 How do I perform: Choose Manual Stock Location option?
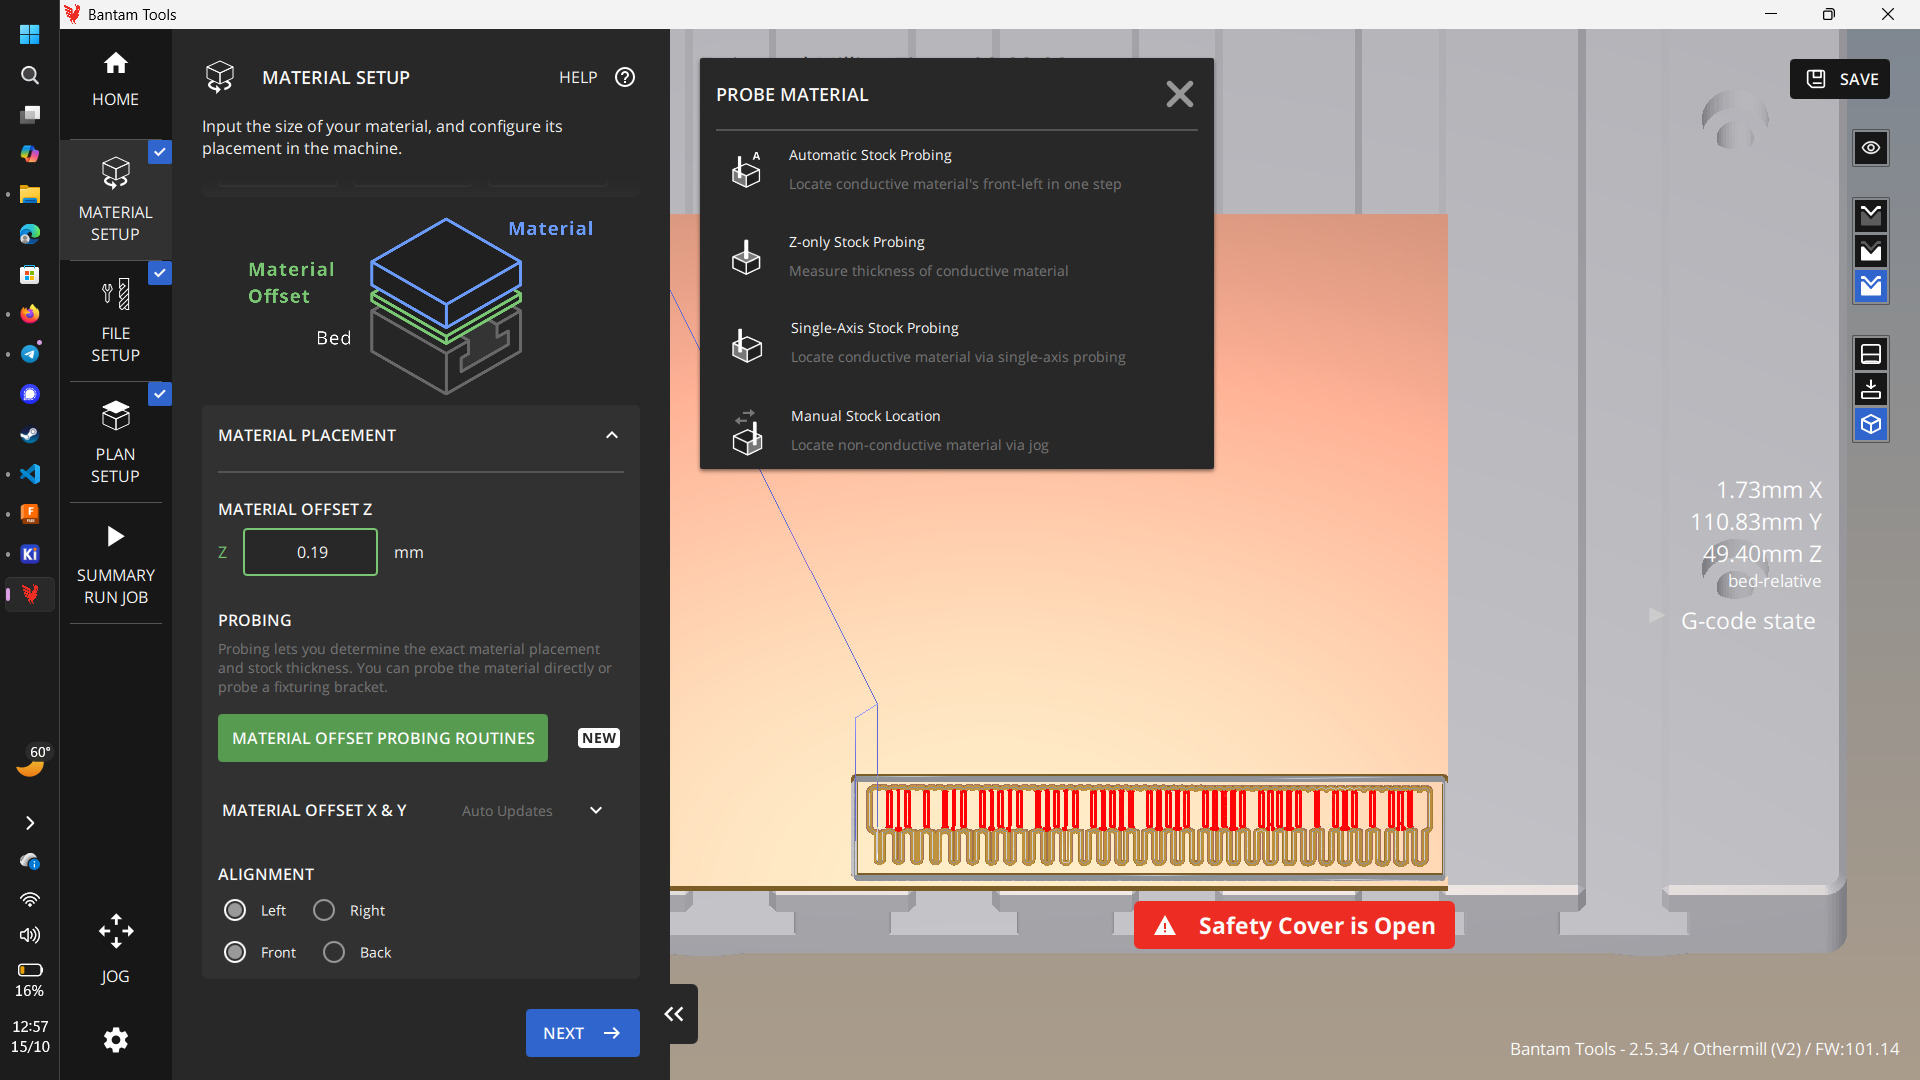click(957, 431)
